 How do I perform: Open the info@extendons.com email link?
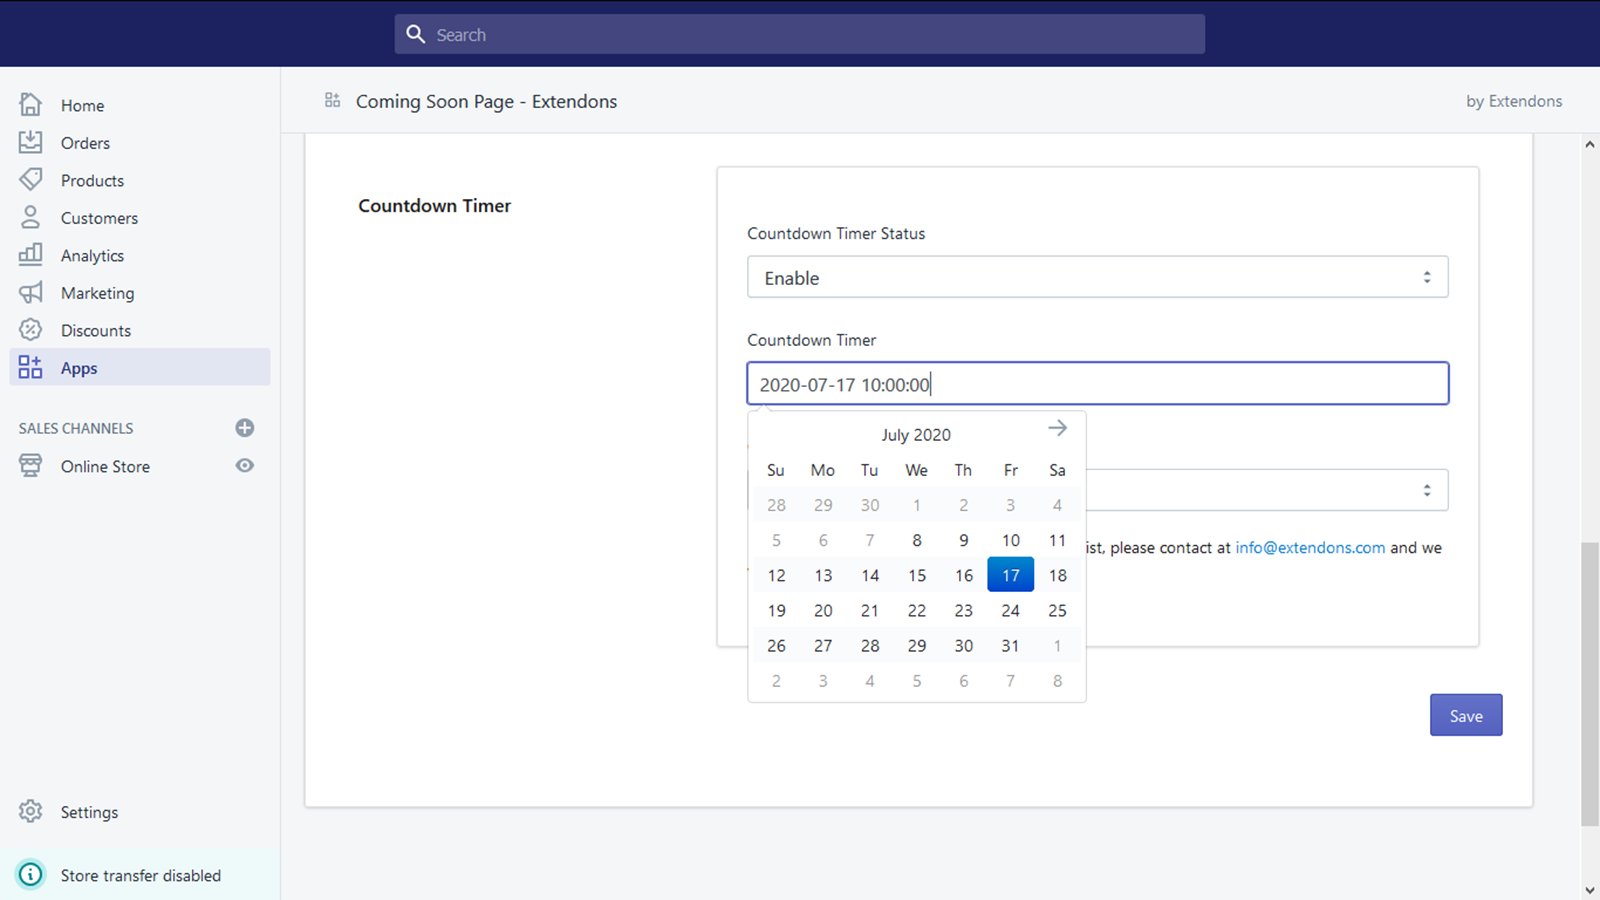(1310, 548)
